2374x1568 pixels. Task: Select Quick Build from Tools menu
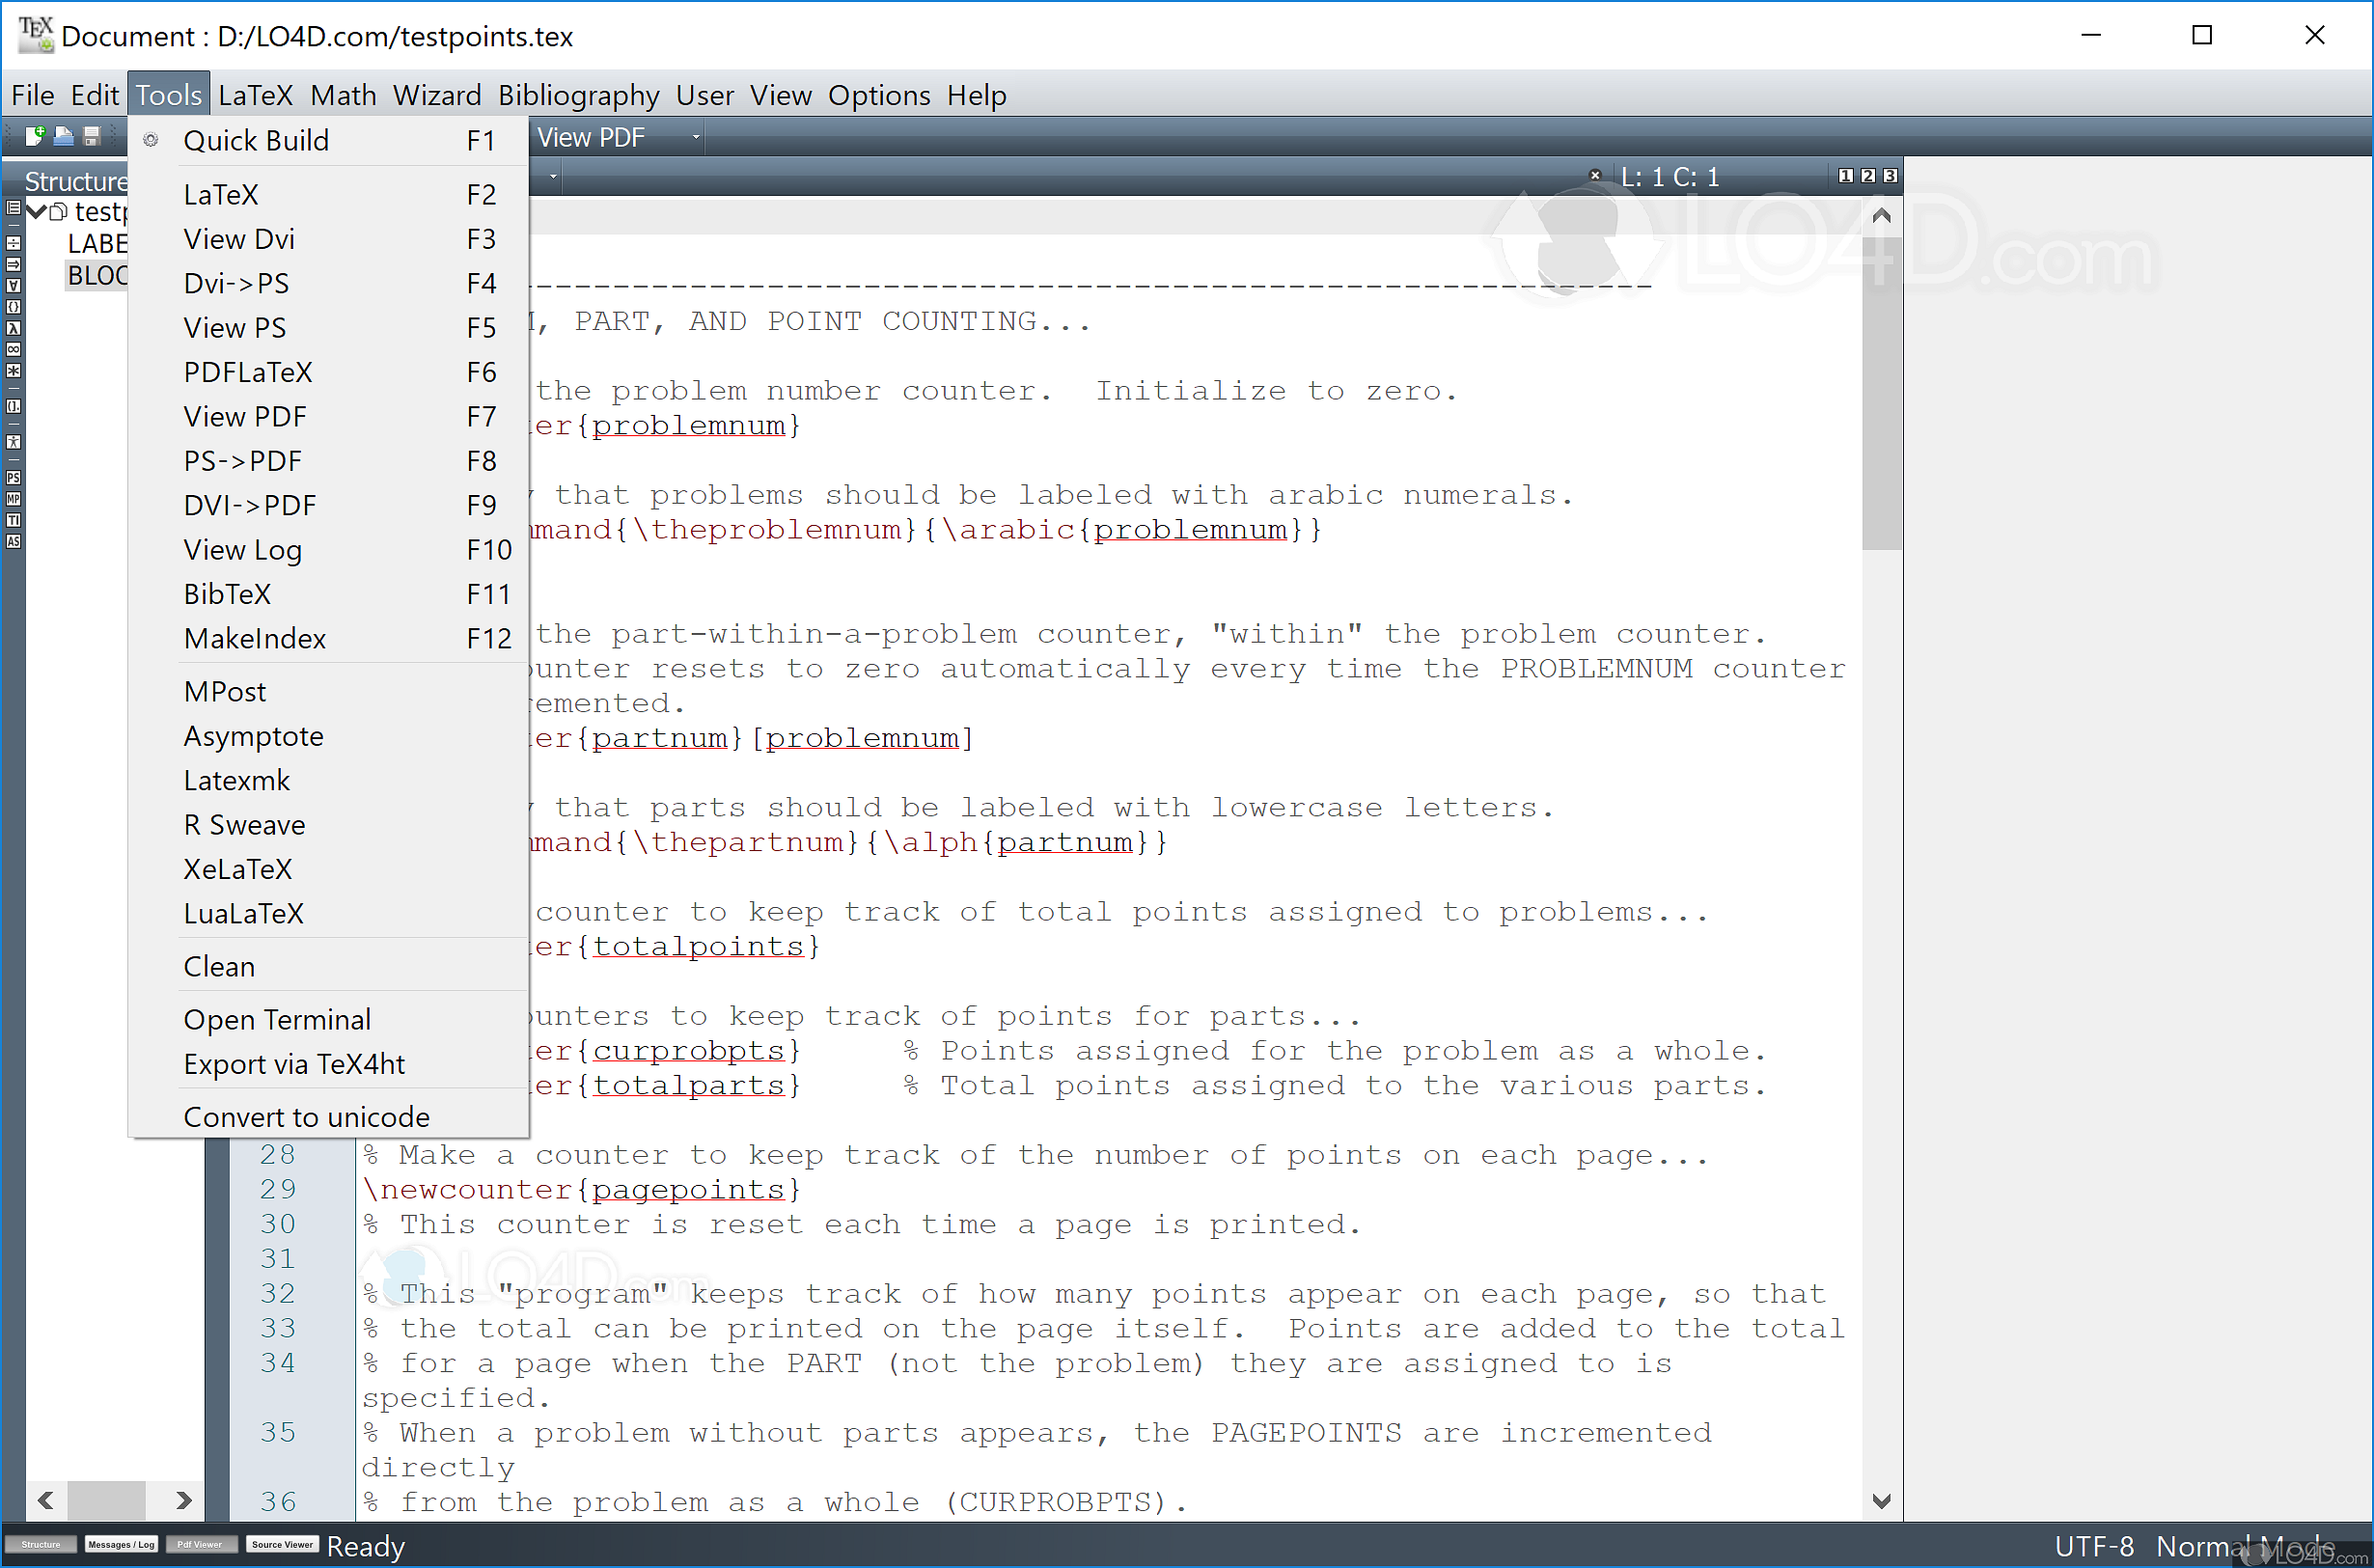point(256,141)
